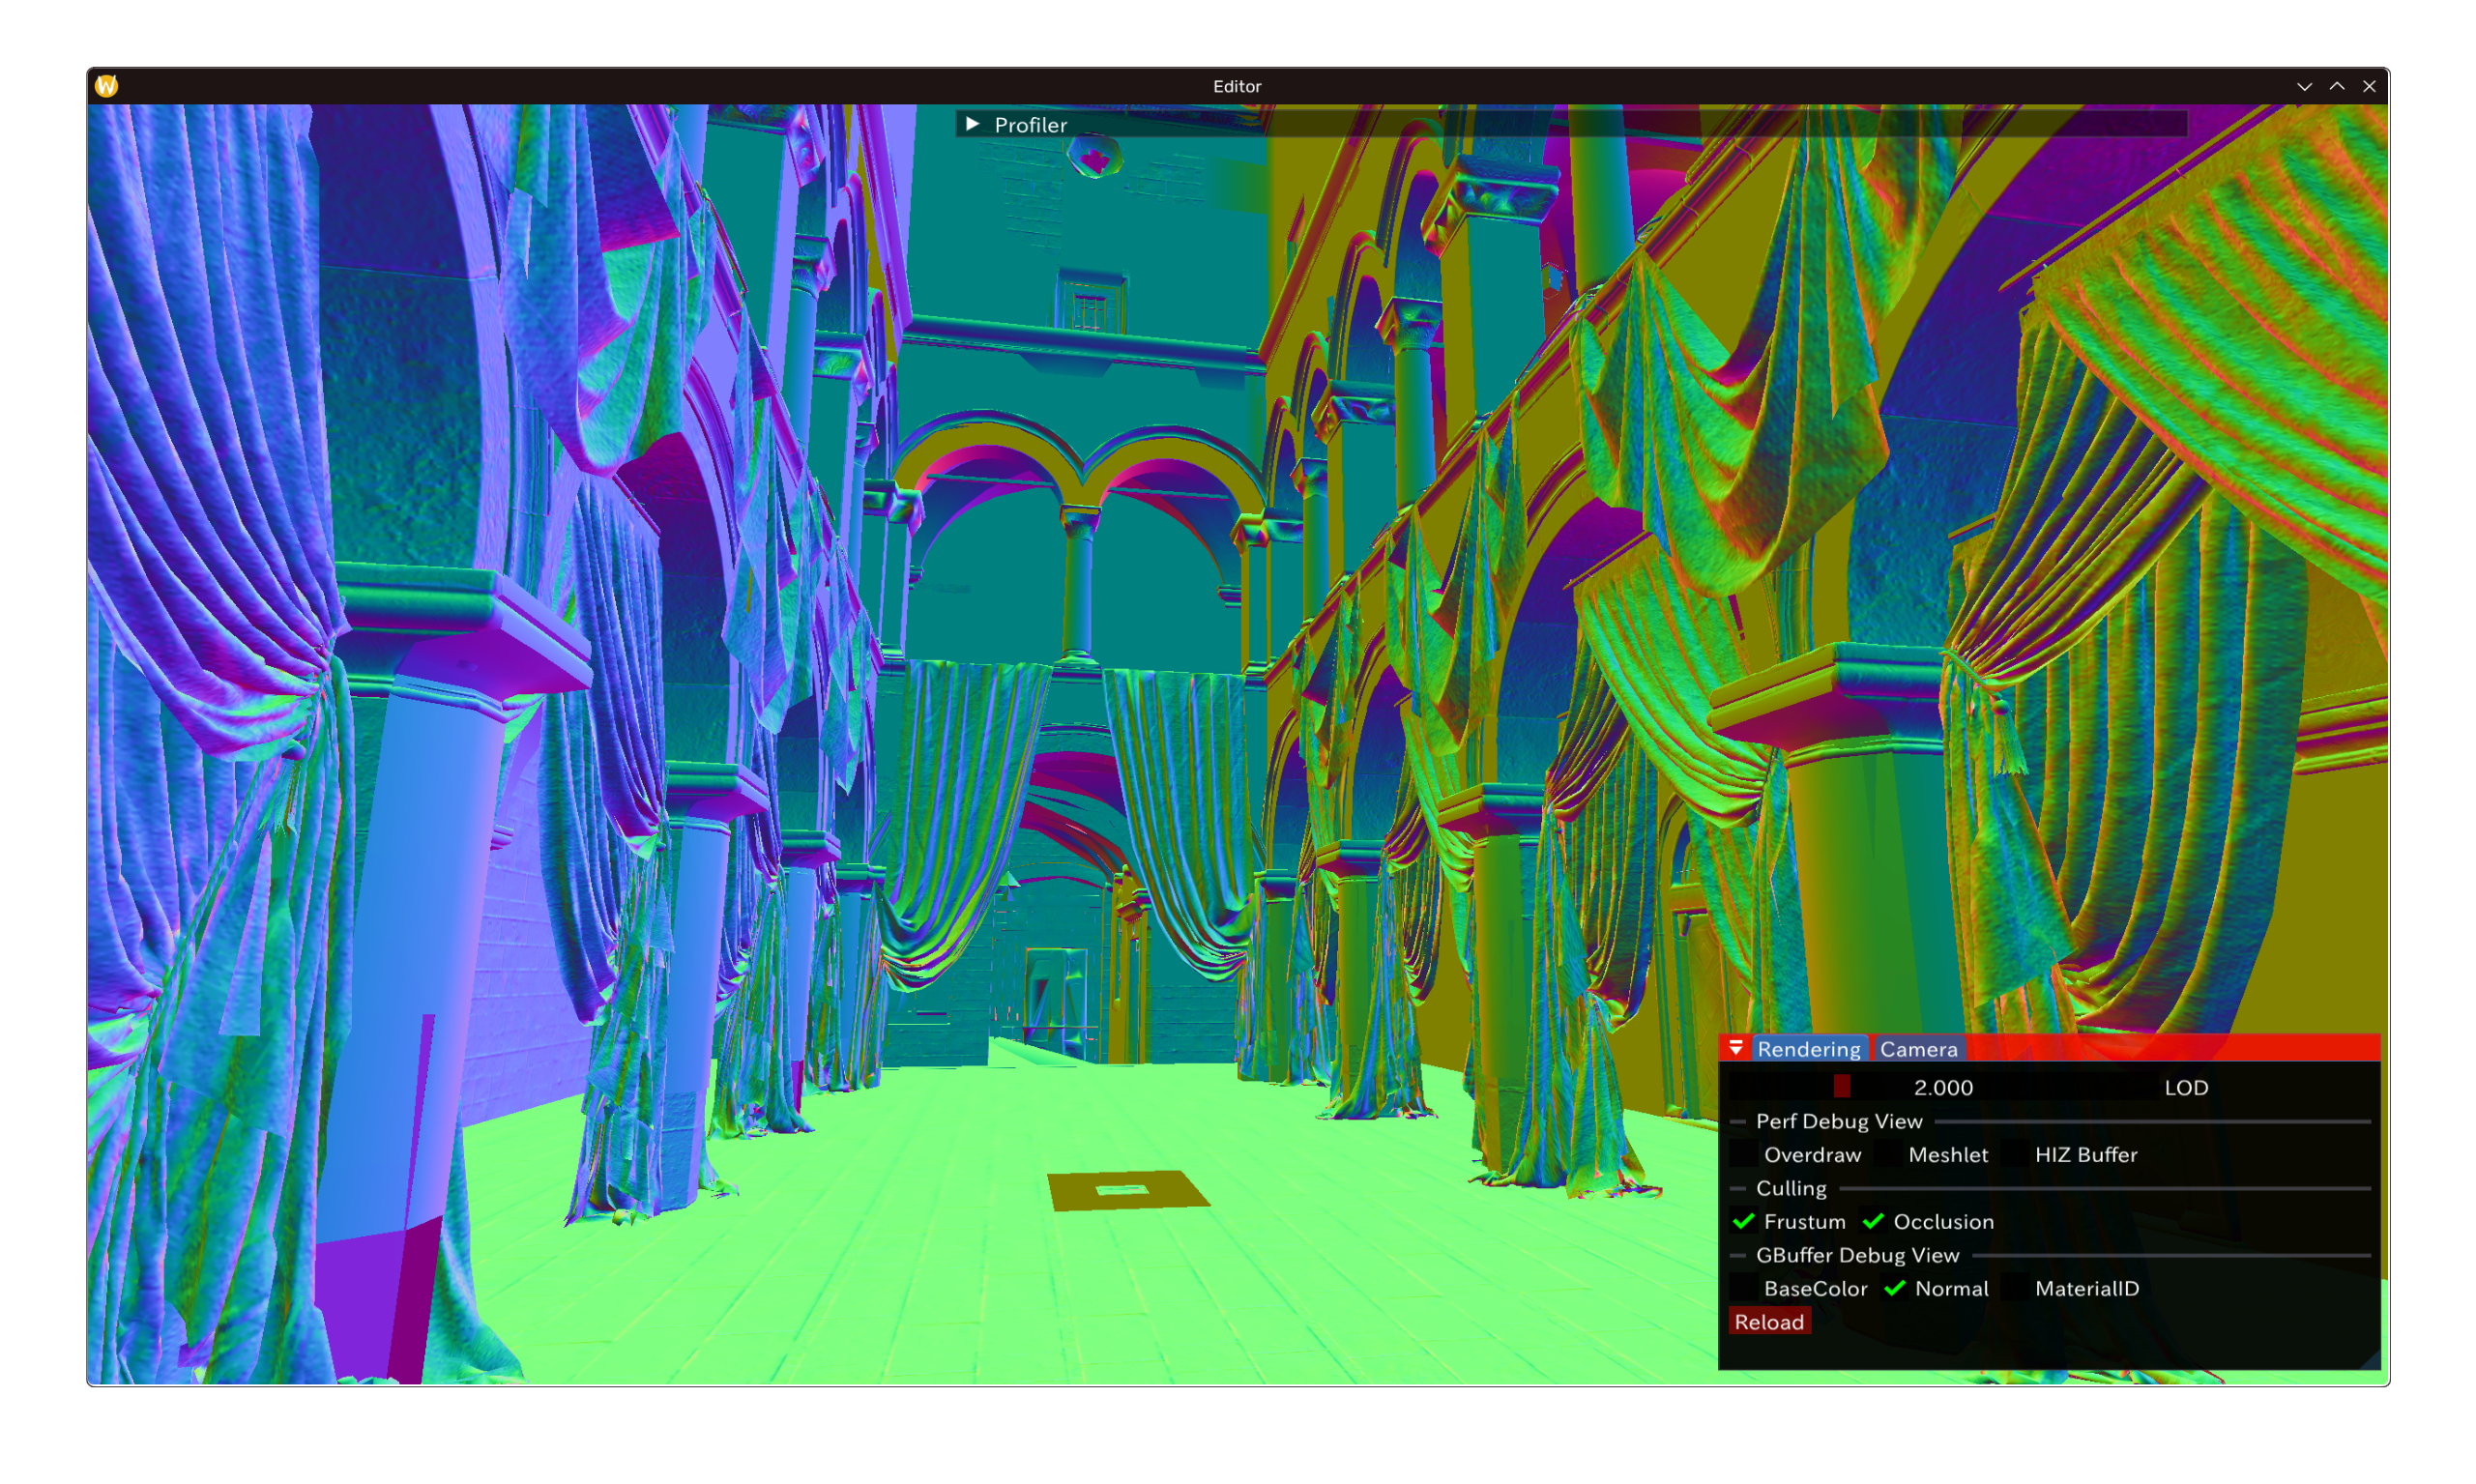Screen dimensions: 2476x1484
Task: Uncheck Occlusion culling
Action: click(1873, 1221)
